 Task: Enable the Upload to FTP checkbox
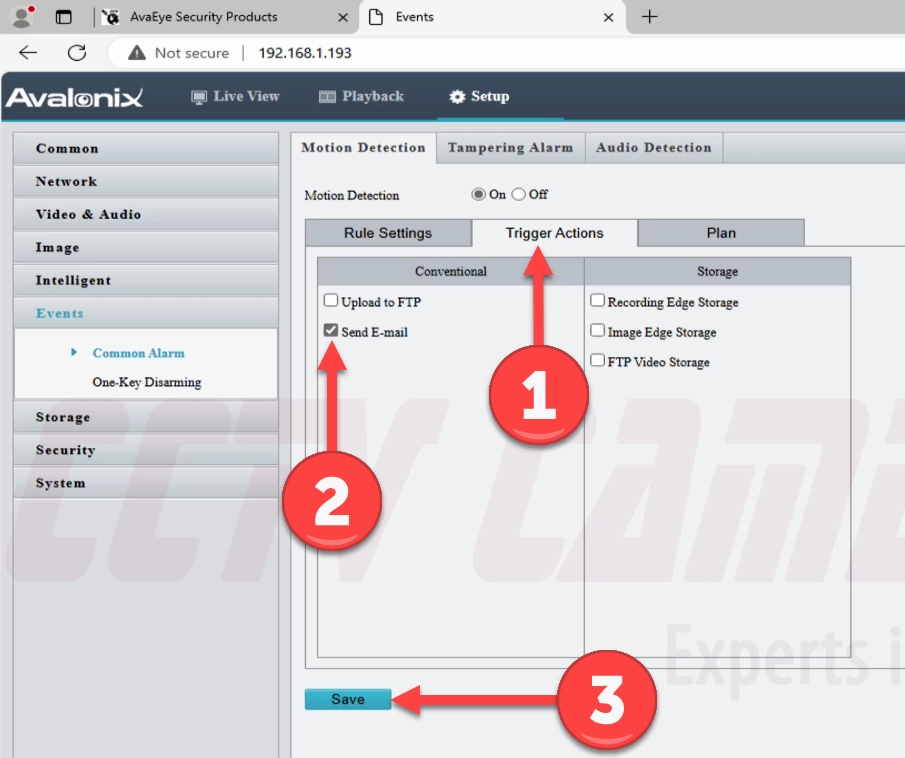331,301
